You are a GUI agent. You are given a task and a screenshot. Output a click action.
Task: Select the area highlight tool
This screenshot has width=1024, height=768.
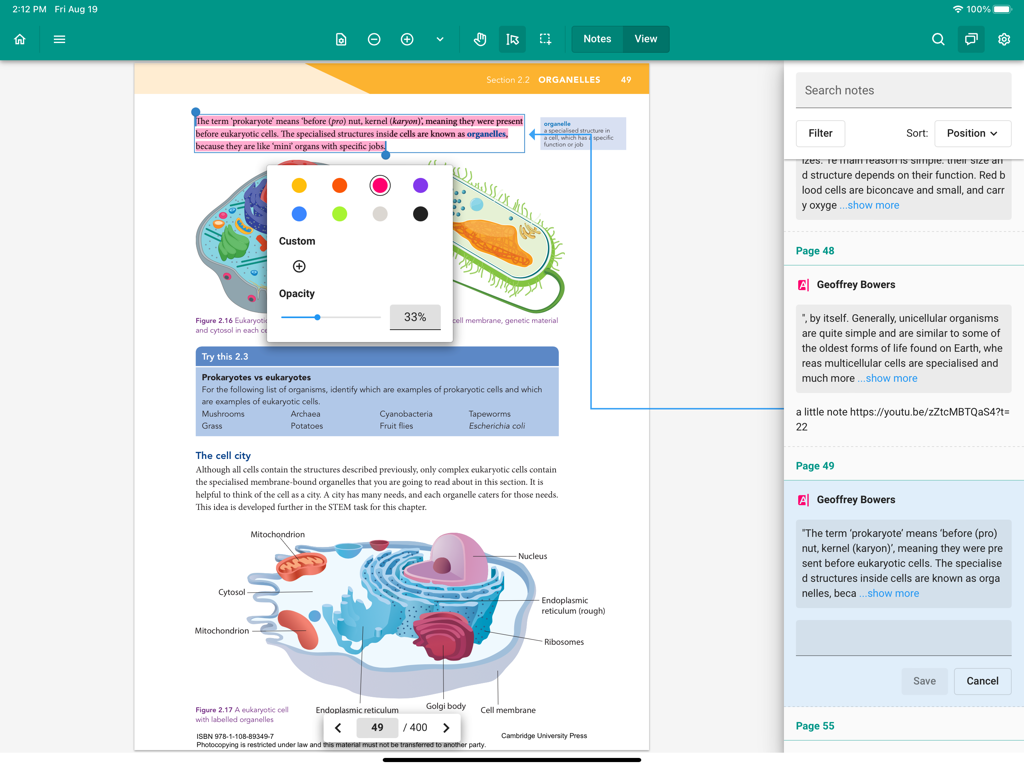(x=545, y=39)
